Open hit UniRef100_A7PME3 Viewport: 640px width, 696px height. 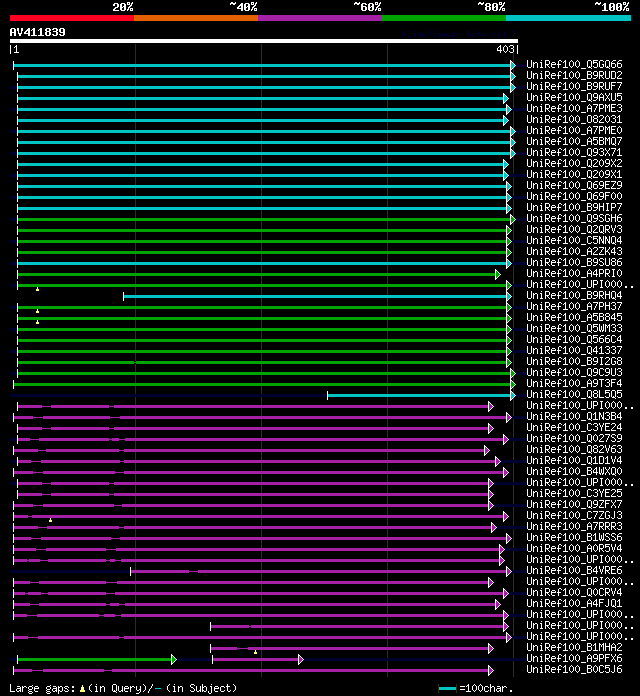[574, 108]
